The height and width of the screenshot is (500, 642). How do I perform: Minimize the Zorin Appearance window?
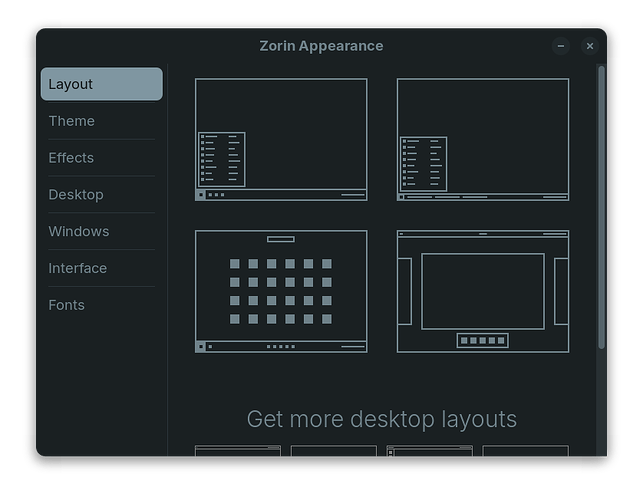tap(561, 46)
